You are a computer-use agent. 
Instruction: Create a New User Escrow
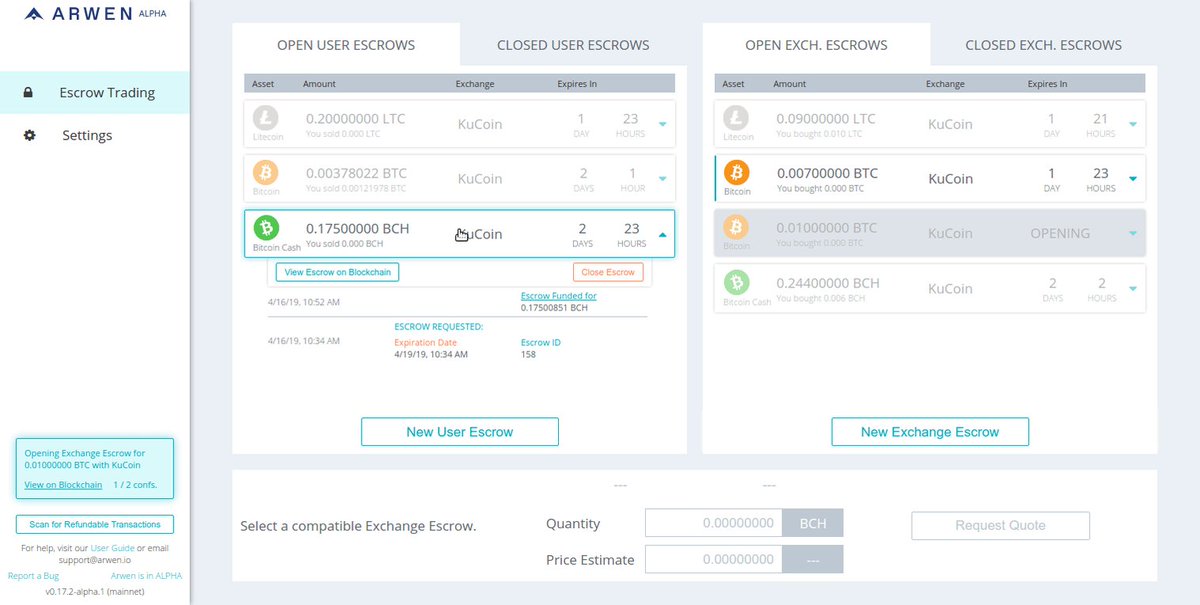(x=460, y=432)
